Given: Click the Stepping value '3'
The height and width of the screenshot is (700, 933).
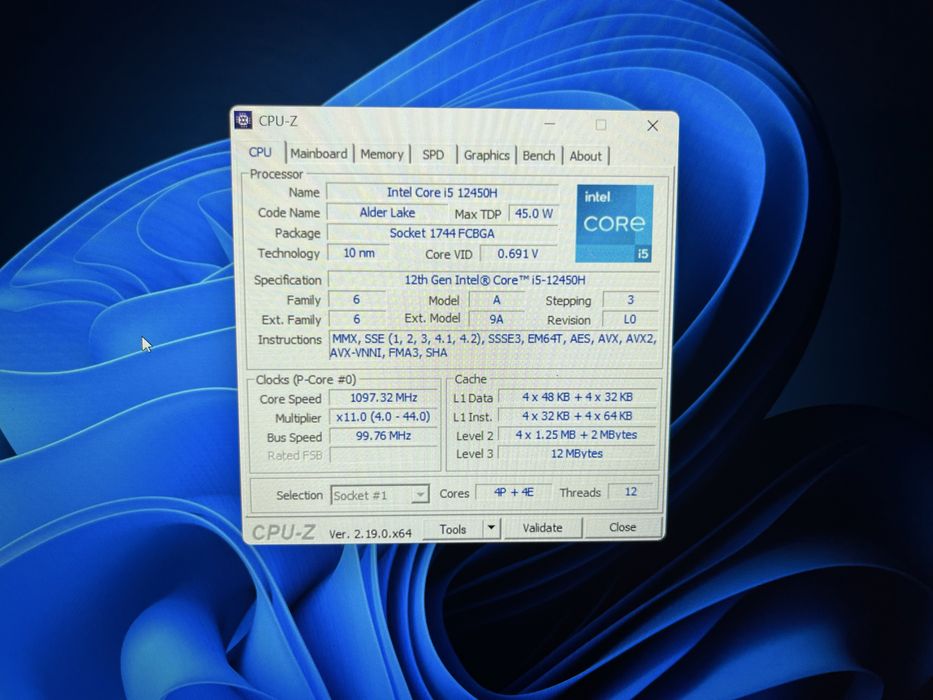Looking at the screenshot, I should [x=630, y=300].
